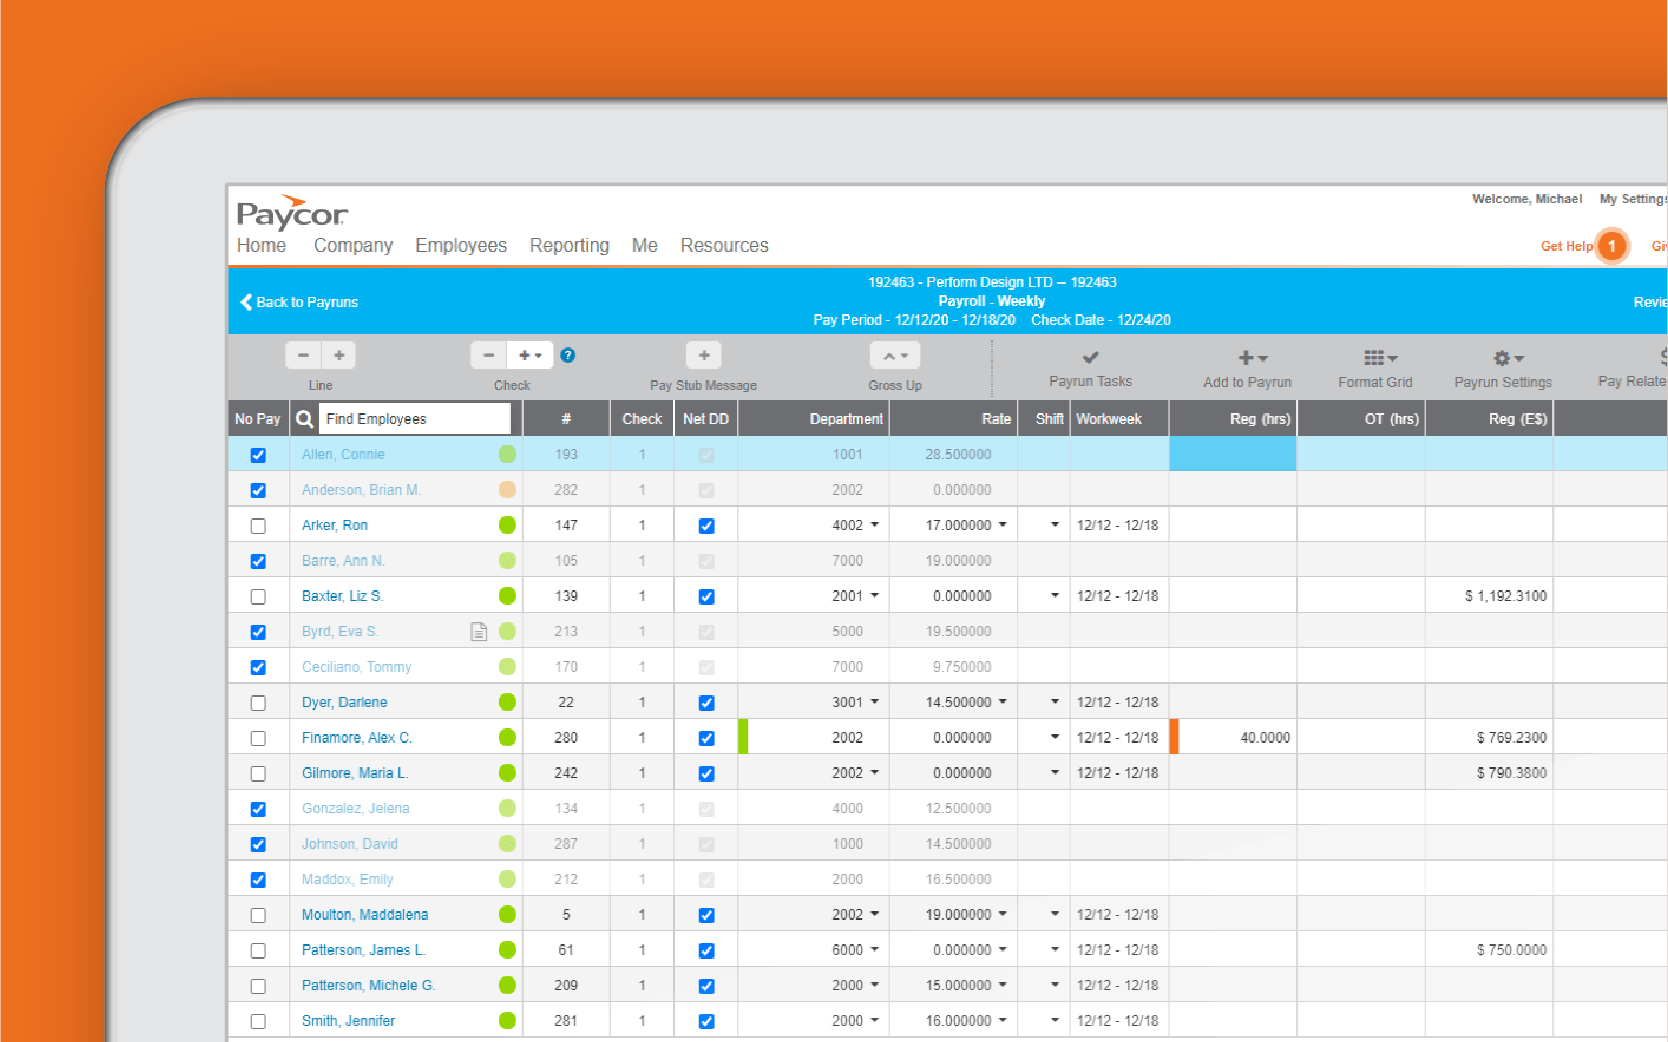This screenshot has height=1042, width=1668.
Task: Add a Pay Stub Message
Action: [x=704, y=355]
